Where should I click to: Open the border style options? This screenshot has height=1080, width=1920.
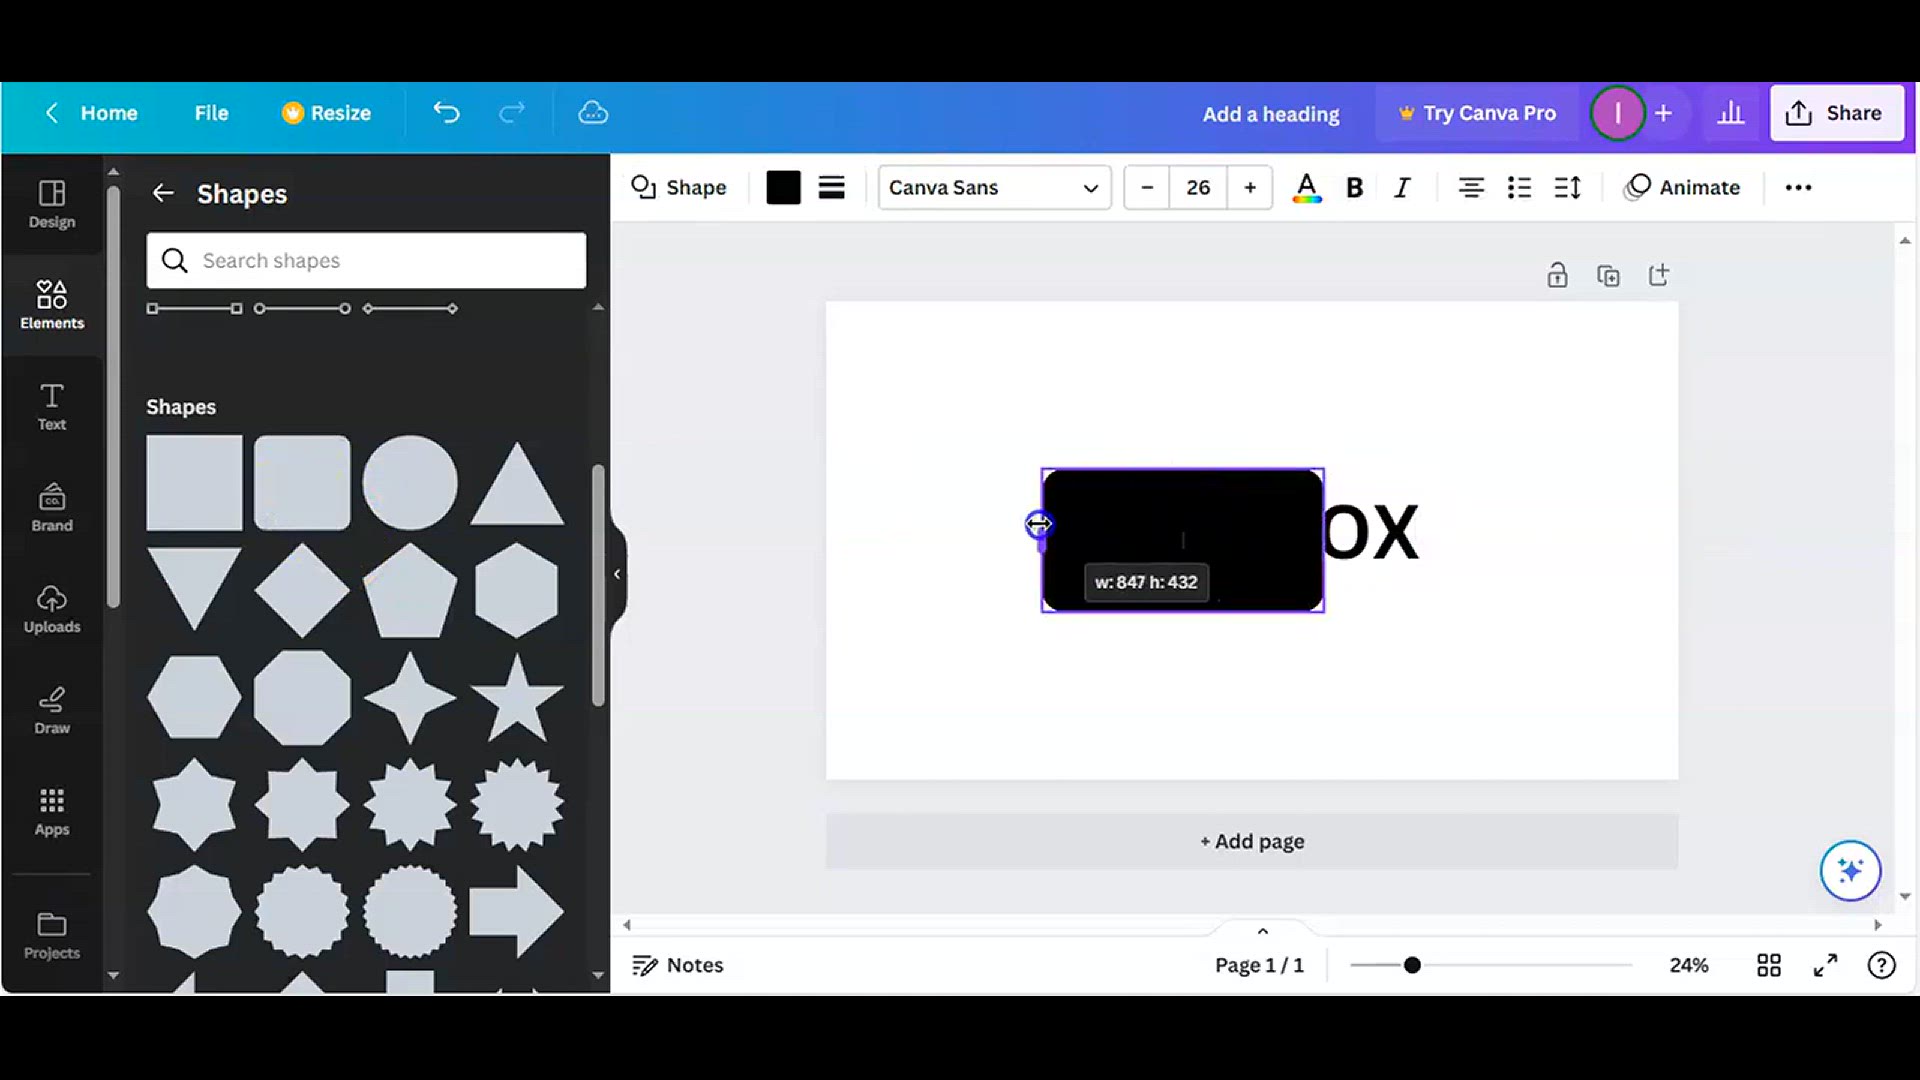coord(832,187)
